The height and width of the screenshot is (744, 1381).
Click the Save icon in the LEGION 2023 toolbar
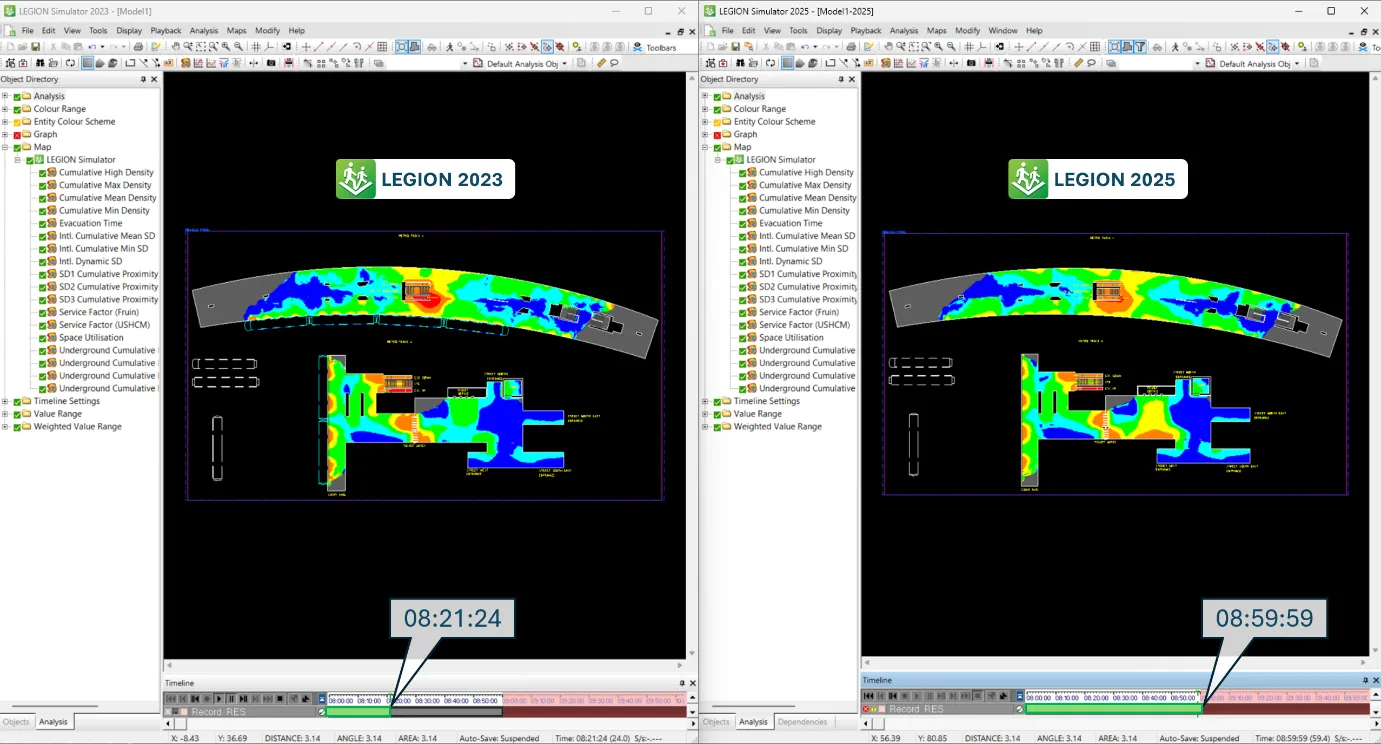pos(36,47)
